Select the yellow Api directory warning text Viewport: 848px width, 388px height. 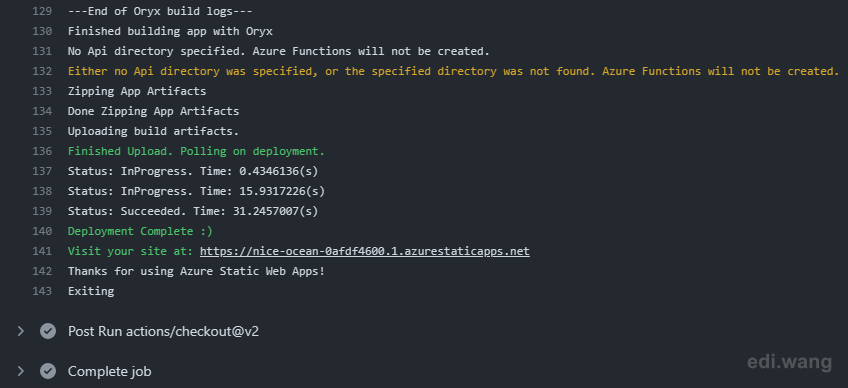pyautogui.click(x=453, y=71)
